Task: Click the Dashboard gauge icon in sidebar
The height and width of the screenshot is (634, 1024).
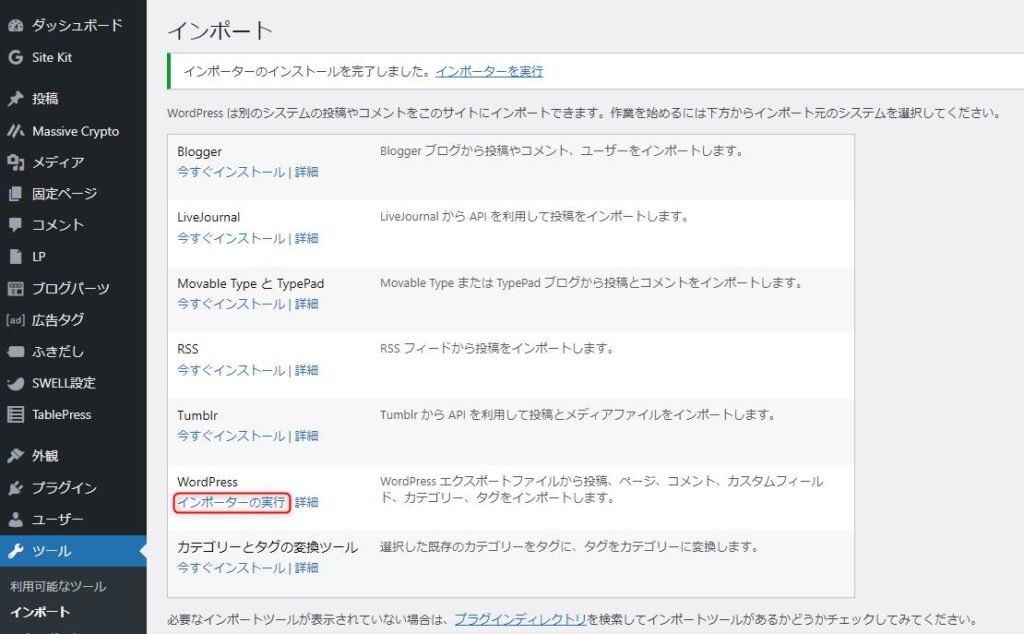Action: tap(15, 25)
